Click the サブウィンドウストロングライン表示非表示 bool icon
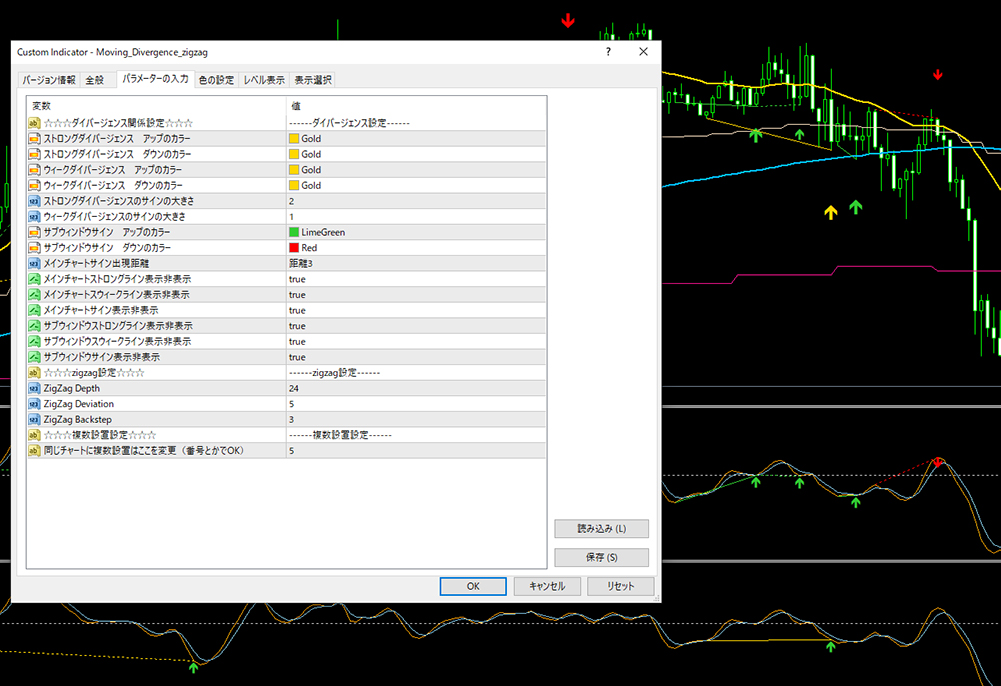1001x686 pixels. 34,325
